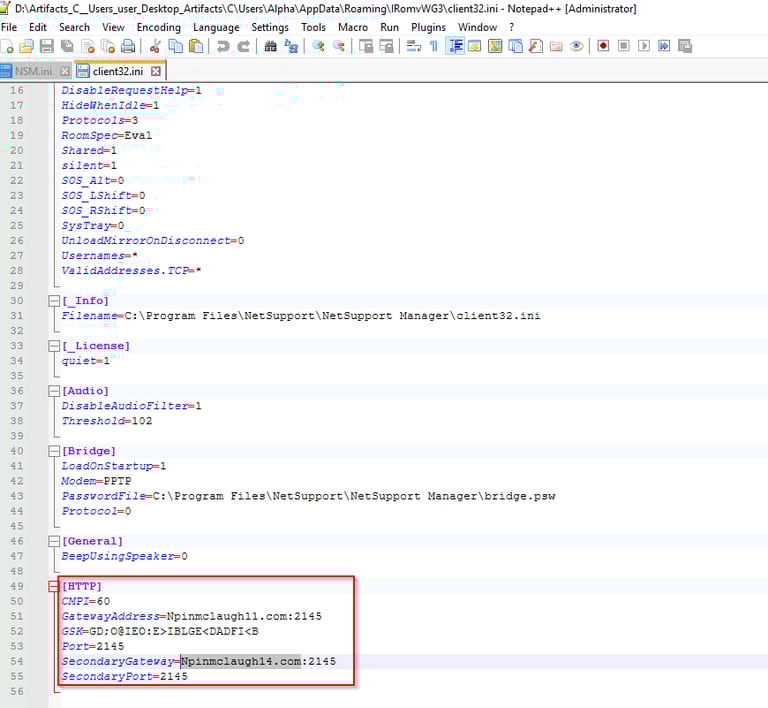The height and width of the screenshot is (708, 768).
Task: Close the client32.ini tab
Action: (156, 71)
